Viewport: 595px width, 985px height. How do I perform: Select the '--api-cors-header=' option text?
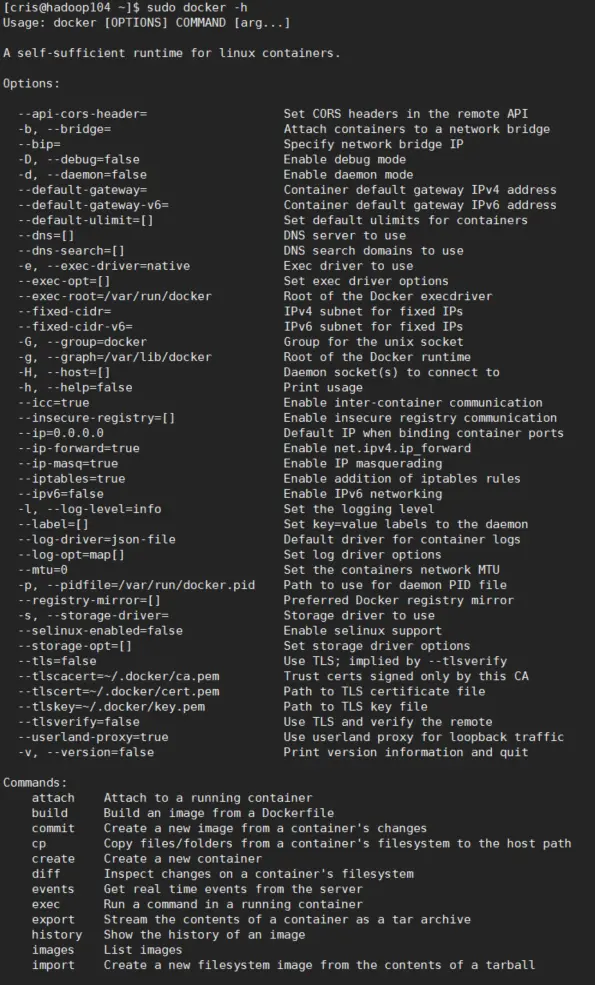[82, 114]
